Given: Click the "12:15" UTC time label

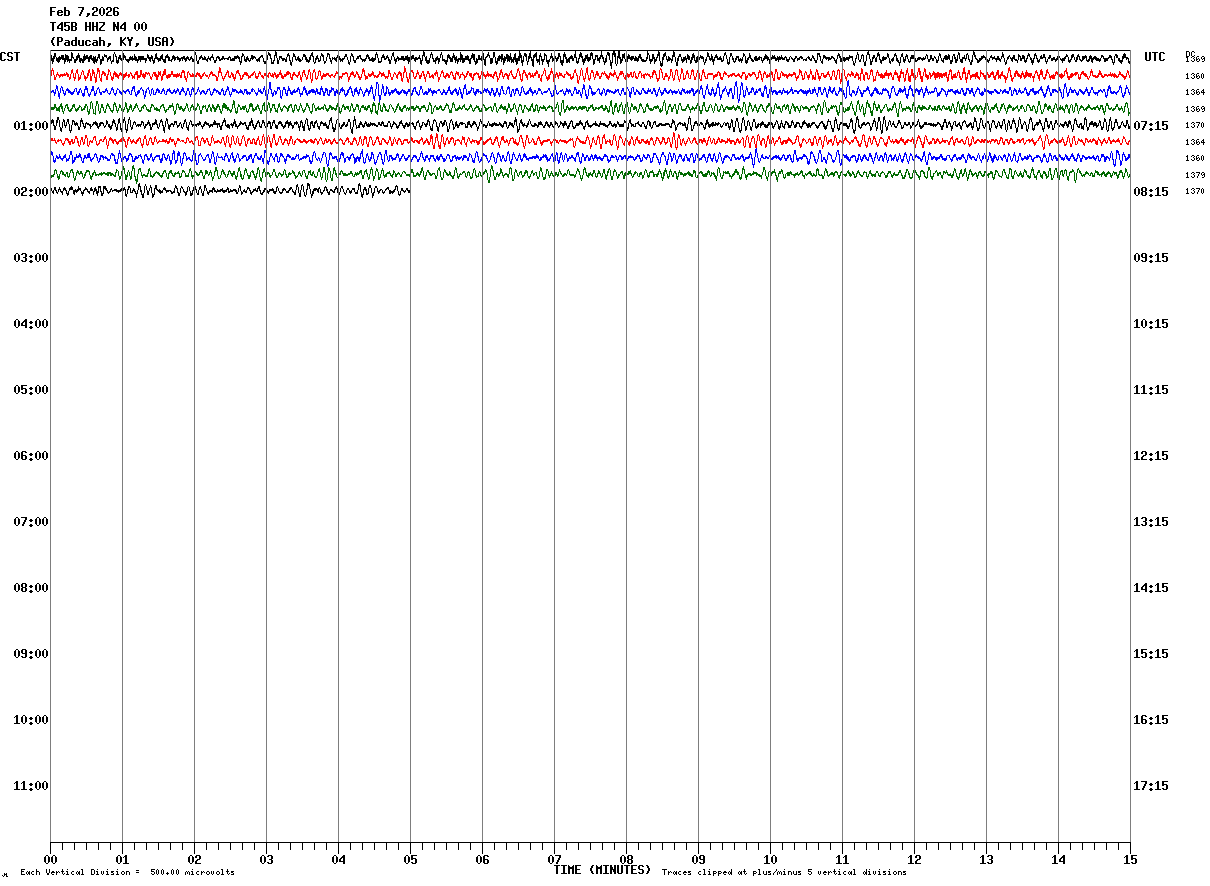Looking at the screenshot, I should pyautogui.click(x=1150, y=456).
